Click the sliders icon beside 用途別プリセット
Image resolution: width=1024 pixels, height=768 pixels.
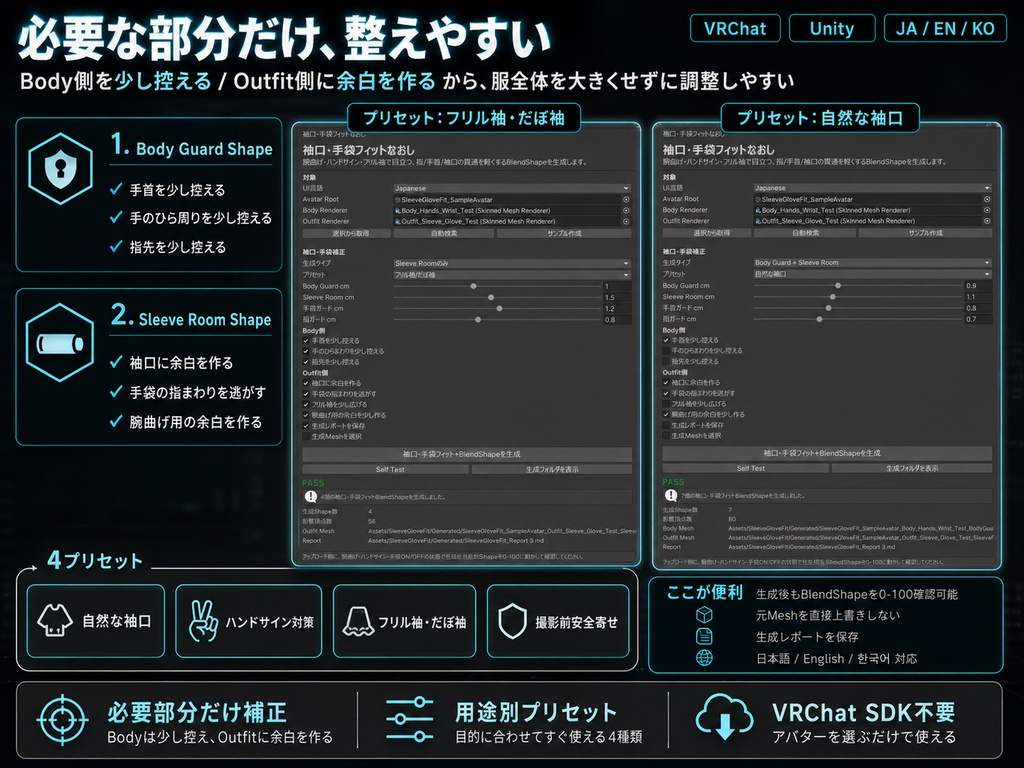tap(409, 719)
